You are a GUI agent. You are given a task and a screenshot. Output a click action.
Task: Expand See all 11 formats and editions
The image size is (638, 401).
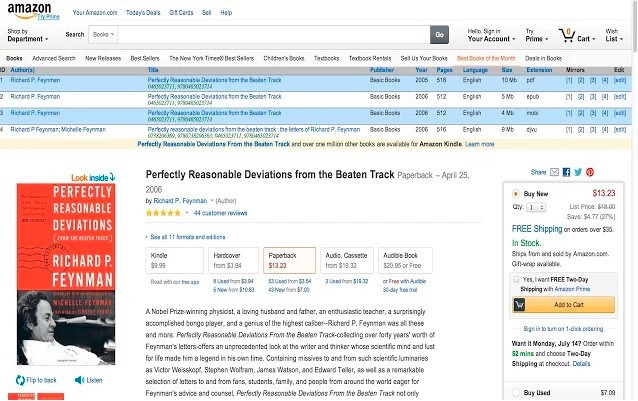click(186, 237)
